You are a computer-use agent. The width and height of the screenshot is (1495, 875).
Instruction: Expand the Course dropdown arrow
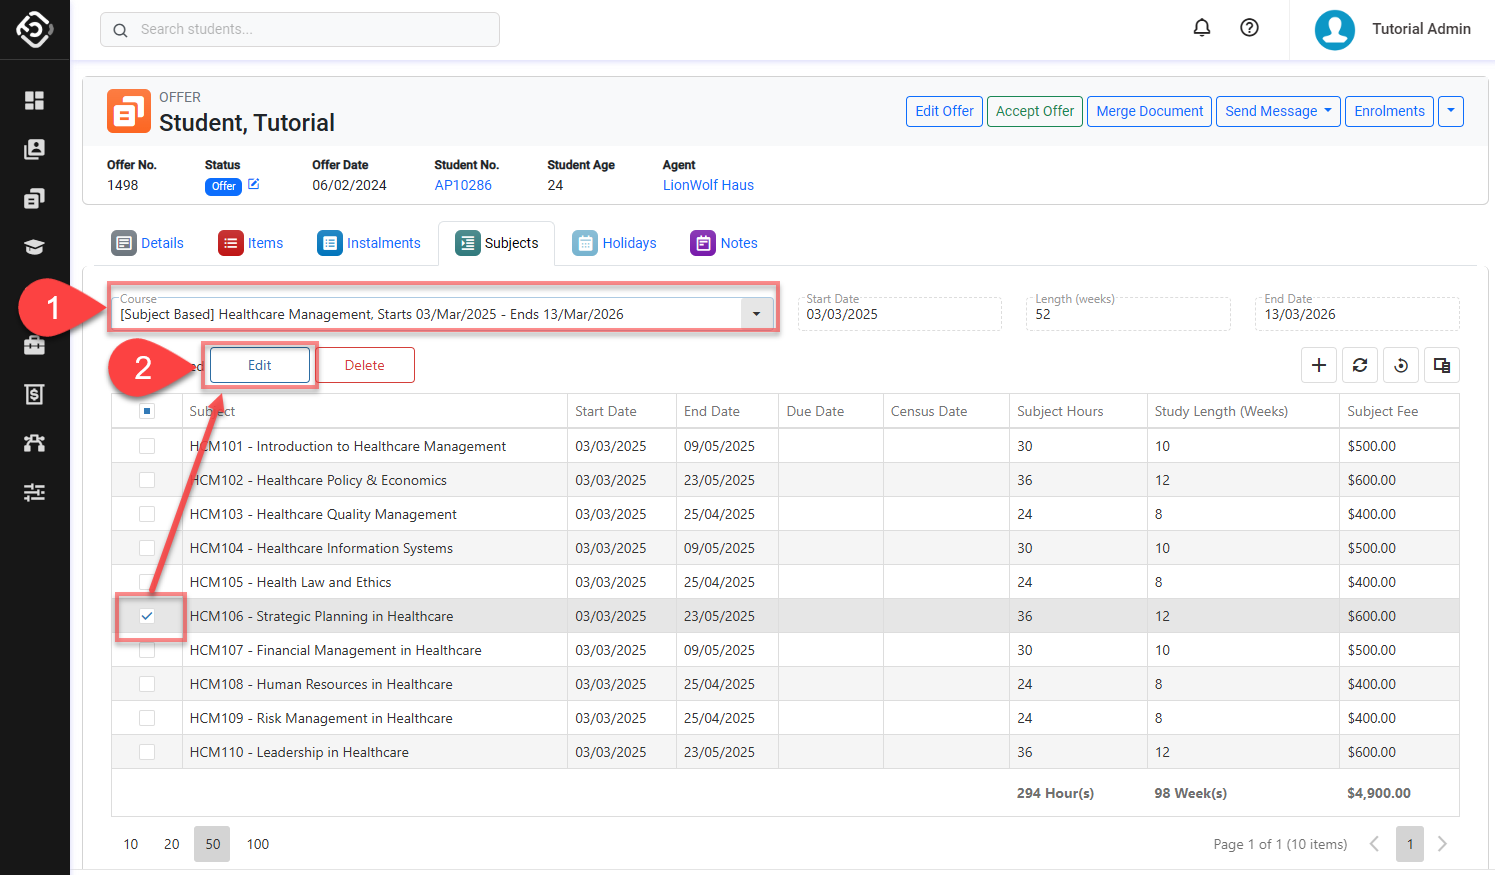756,314
